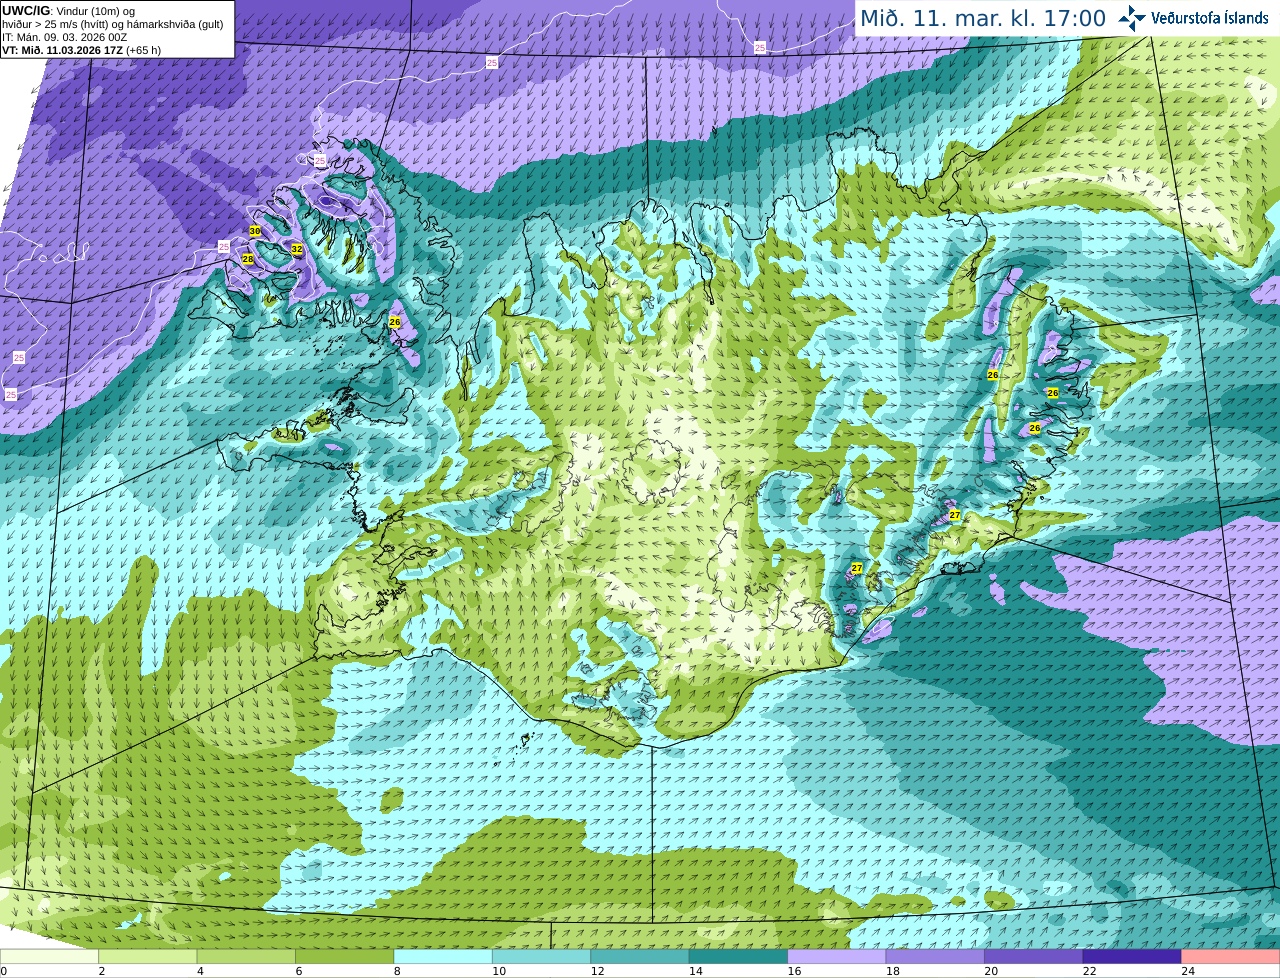Click the scale label '0'

[x=4, y=971]
